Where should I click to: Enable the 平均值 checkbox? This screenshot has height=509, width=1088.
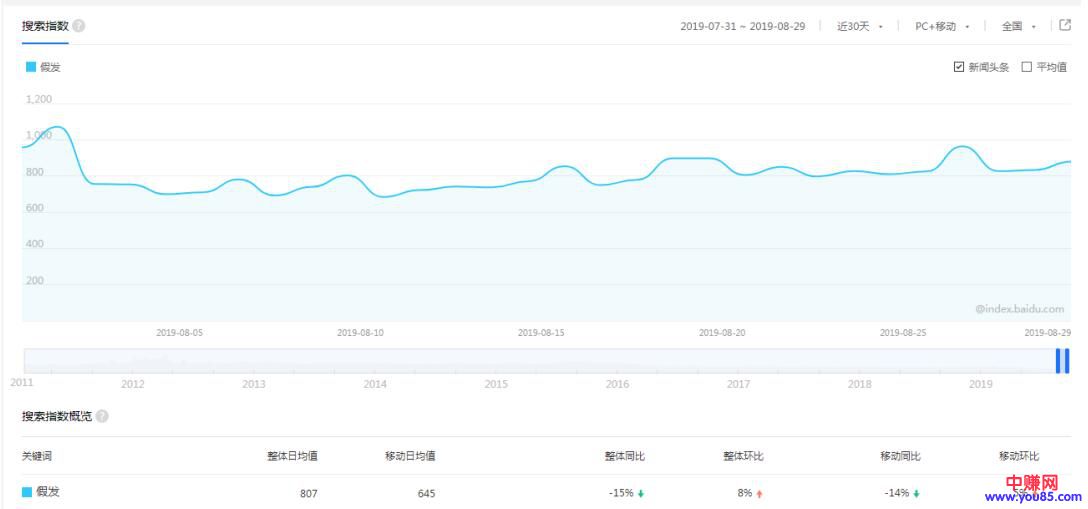[x=1026, y=67]
